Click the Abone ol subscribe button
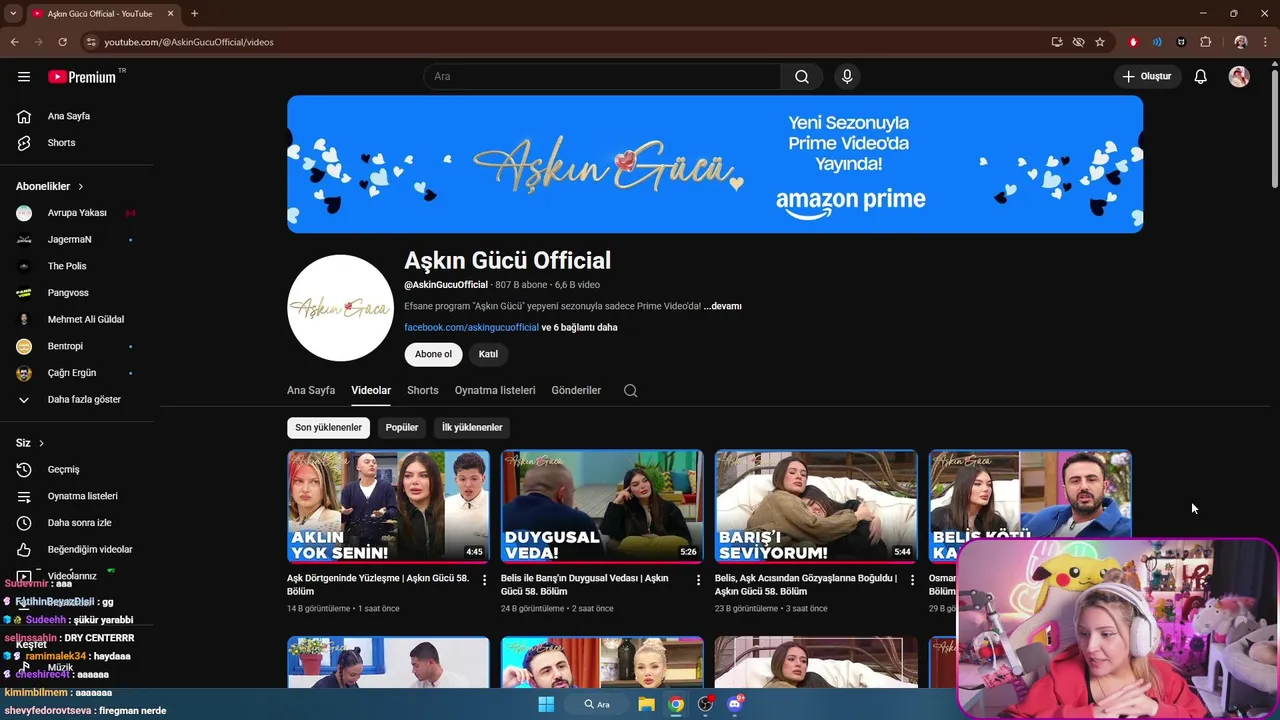Screen dimensions: 1280x720 pos(433,354)
